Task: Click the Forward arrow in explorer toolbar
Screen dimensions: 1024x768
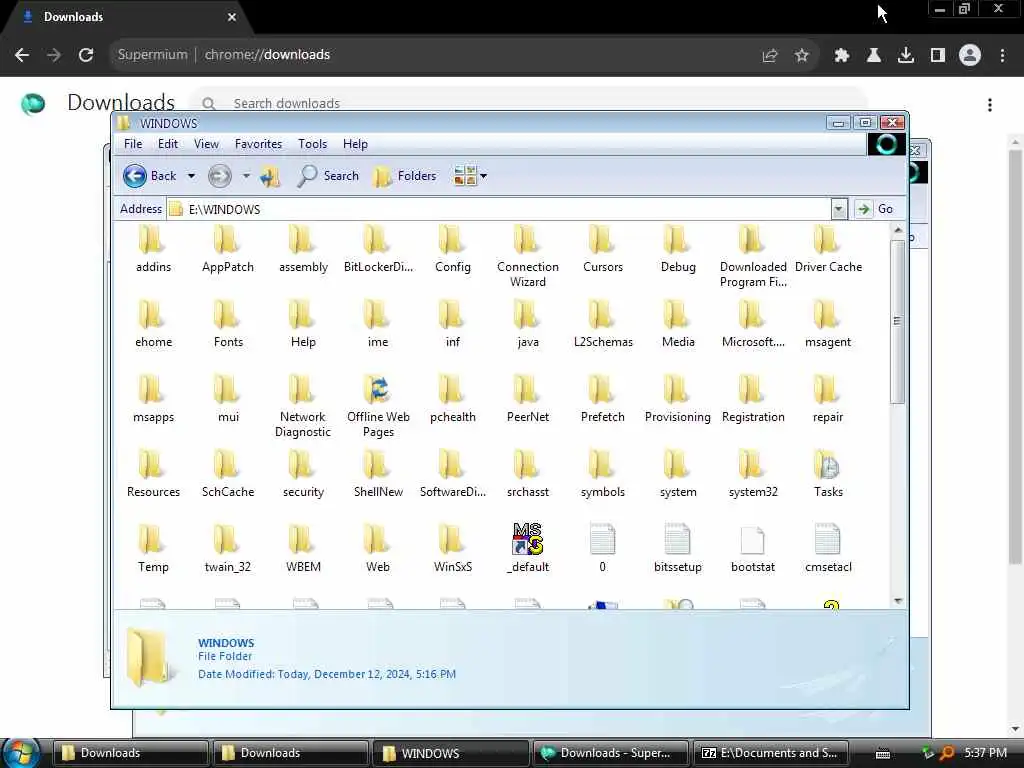Action: [220, 176]
